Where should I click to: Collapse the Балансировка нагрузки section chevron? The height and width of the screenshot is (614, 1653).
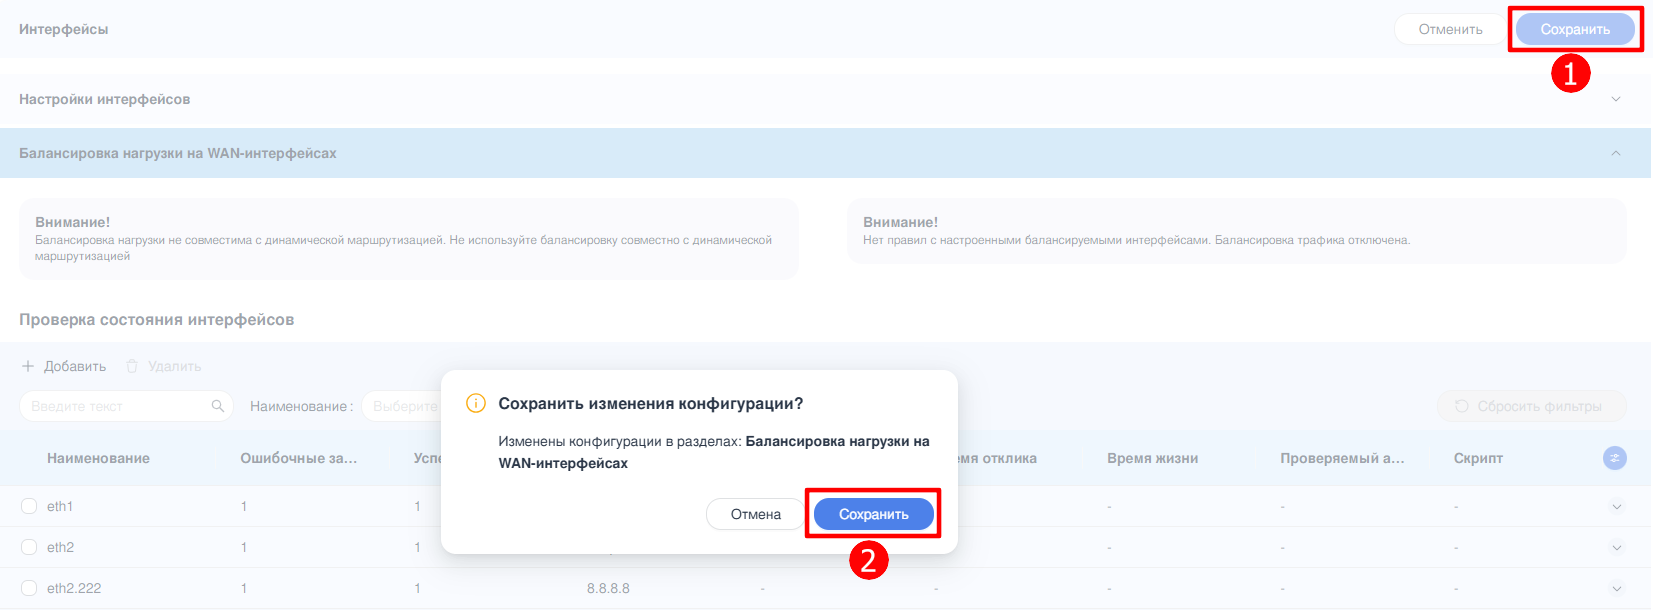tap(1615, 153)
